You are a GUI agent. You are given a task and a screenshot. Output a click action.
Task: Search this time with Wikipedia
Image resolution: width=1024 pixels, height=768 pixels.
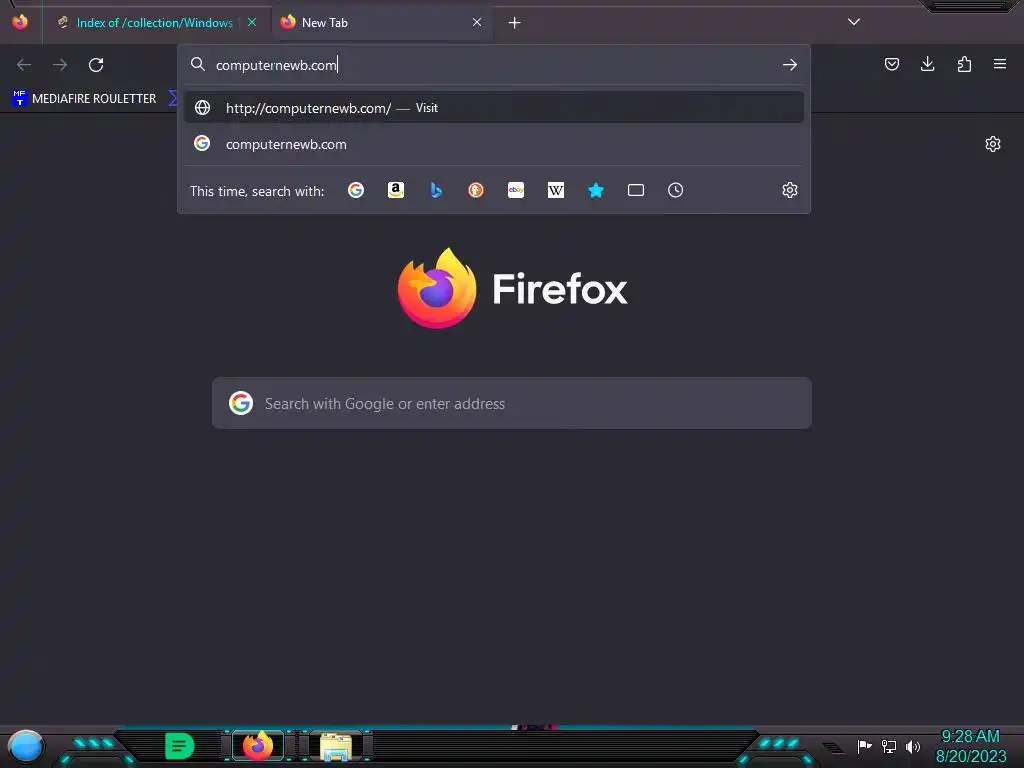pyautogui.click(x=556, y=190)
